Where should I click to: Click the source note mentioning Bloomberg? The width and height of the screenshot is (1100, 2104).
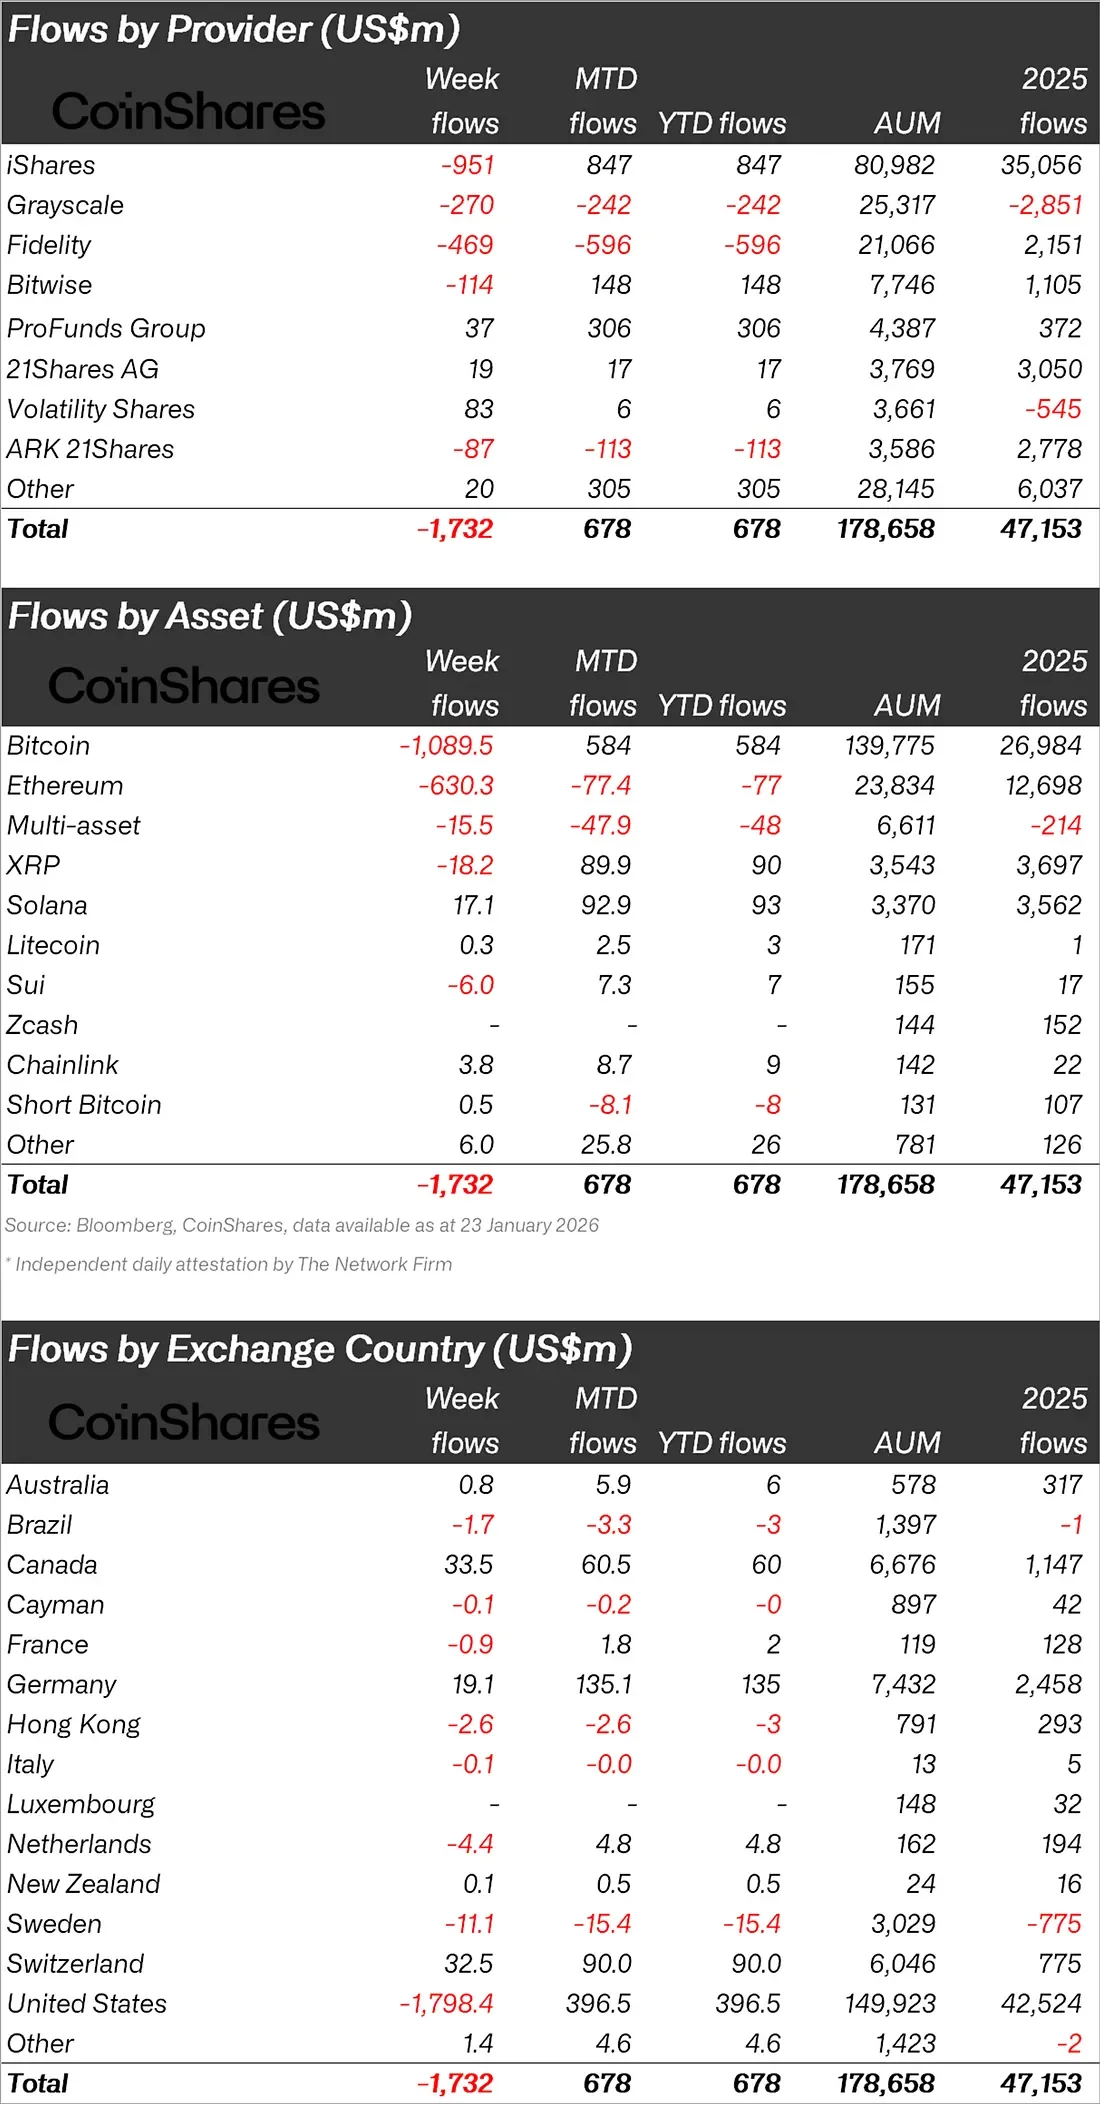(x=302, y=1225)
